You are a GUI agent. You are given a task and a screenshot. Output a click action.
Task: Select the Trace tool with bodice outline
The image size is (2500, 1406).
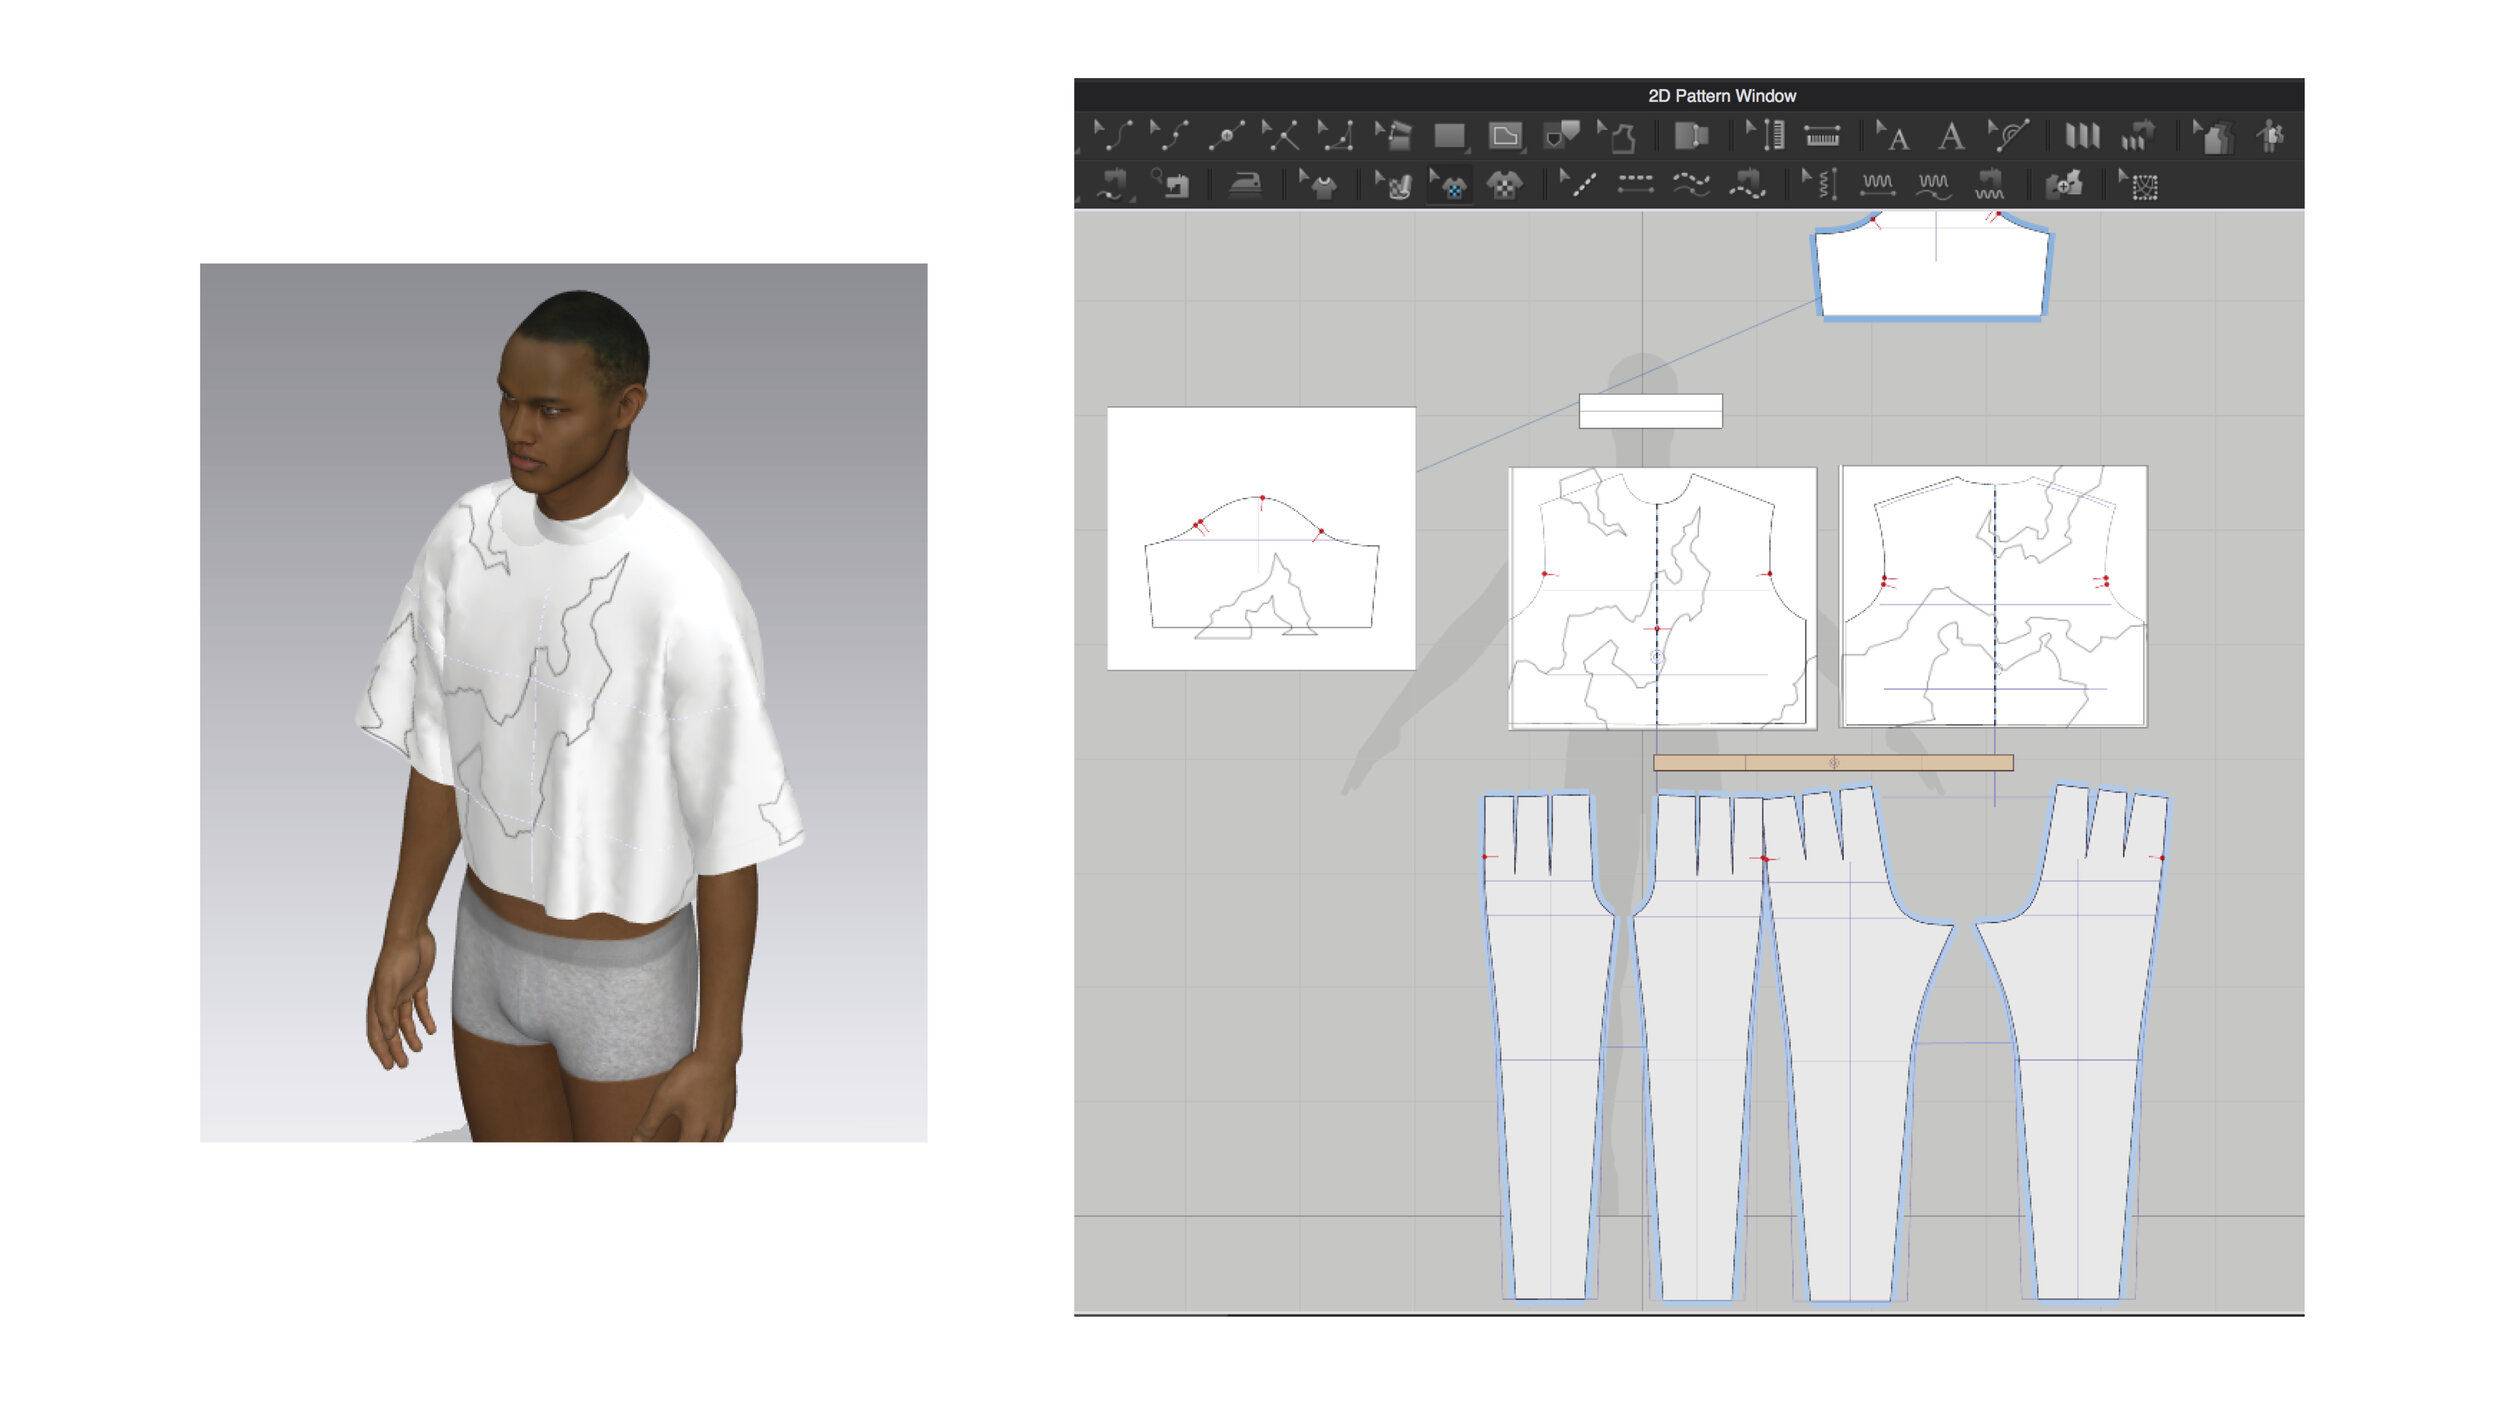pos(1617,135)
